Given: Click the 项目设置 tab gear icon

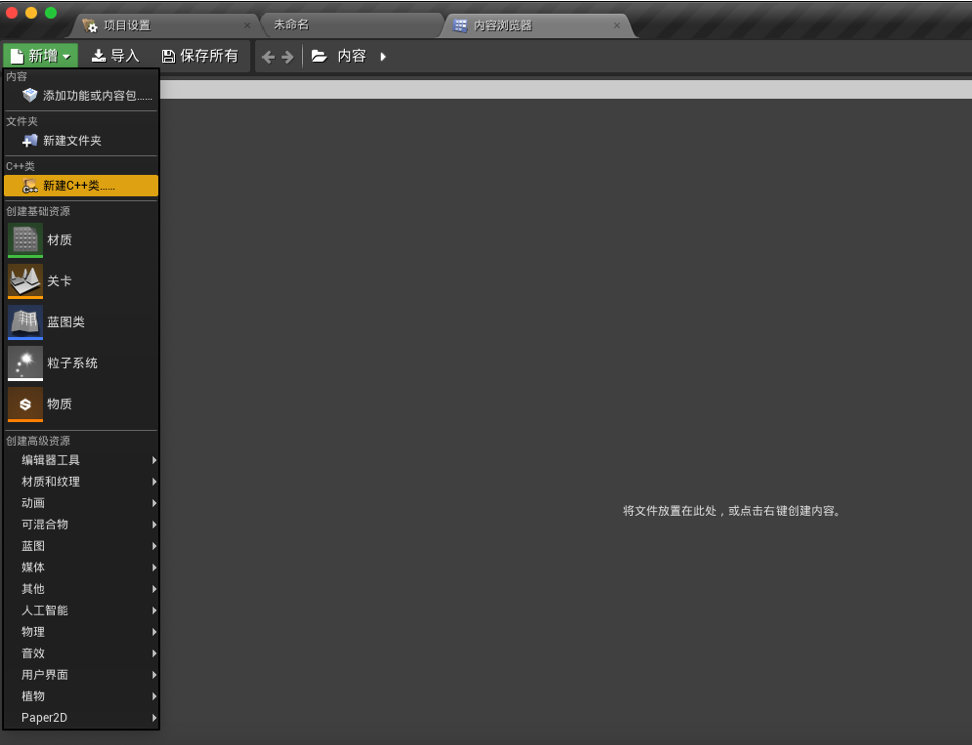Looking at the screenshot, I should [90, 25].
